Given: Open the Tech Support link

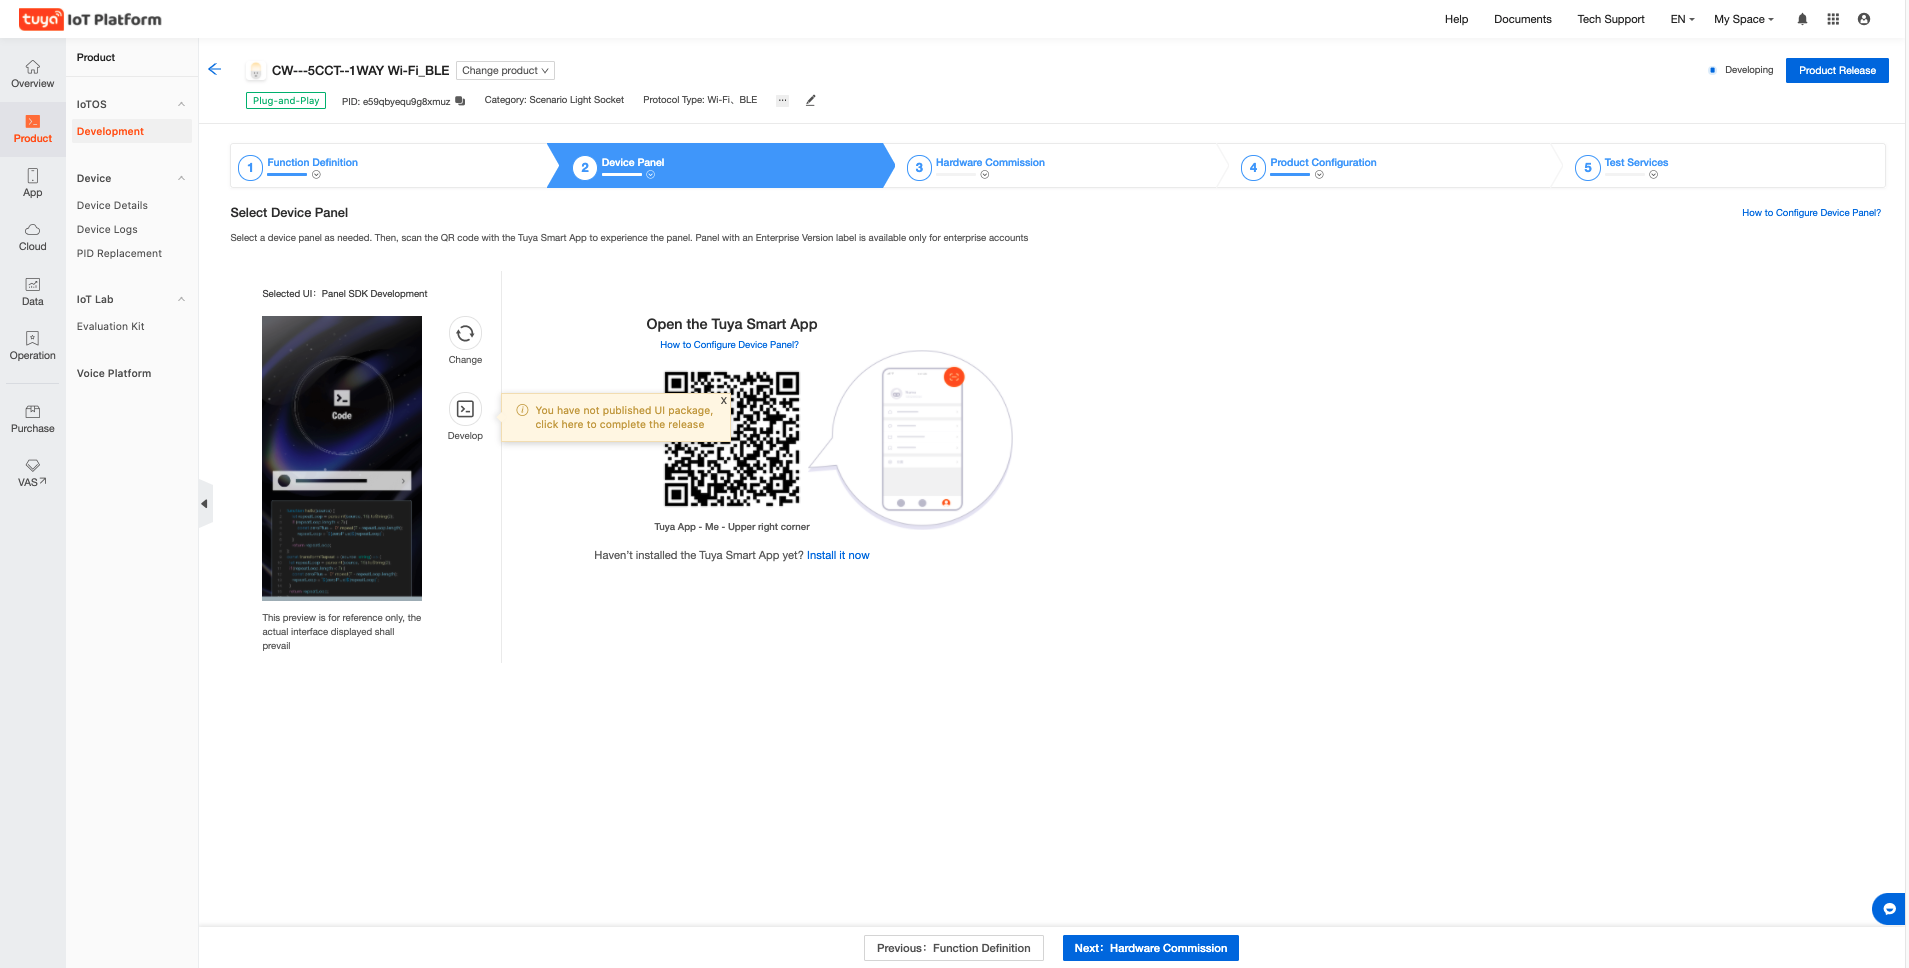Looking at the screenshot, I should pyautogui.click(x=1611, y=19).
